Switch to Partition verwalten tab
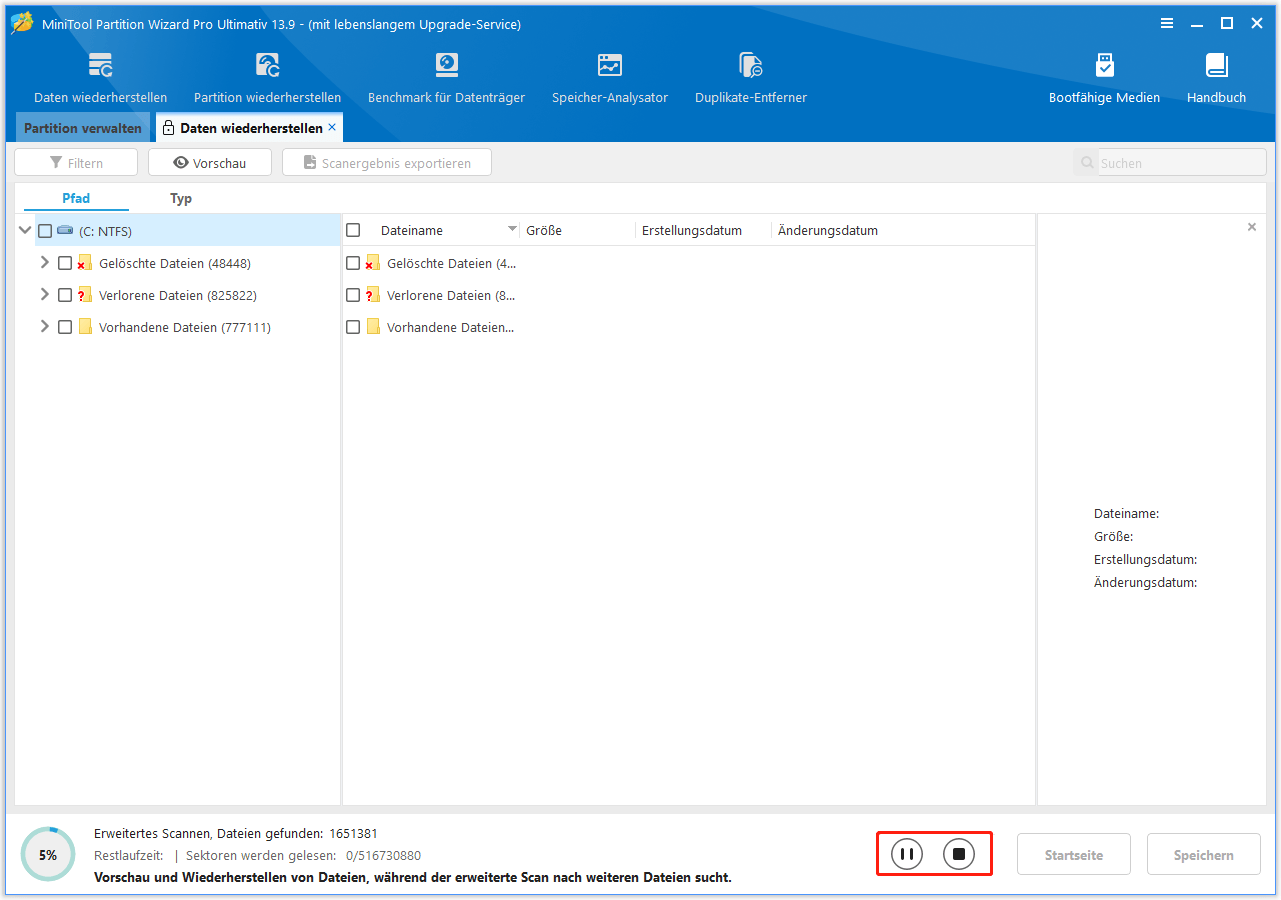This screenshot has height=900, width=1281. click(83, 128)
